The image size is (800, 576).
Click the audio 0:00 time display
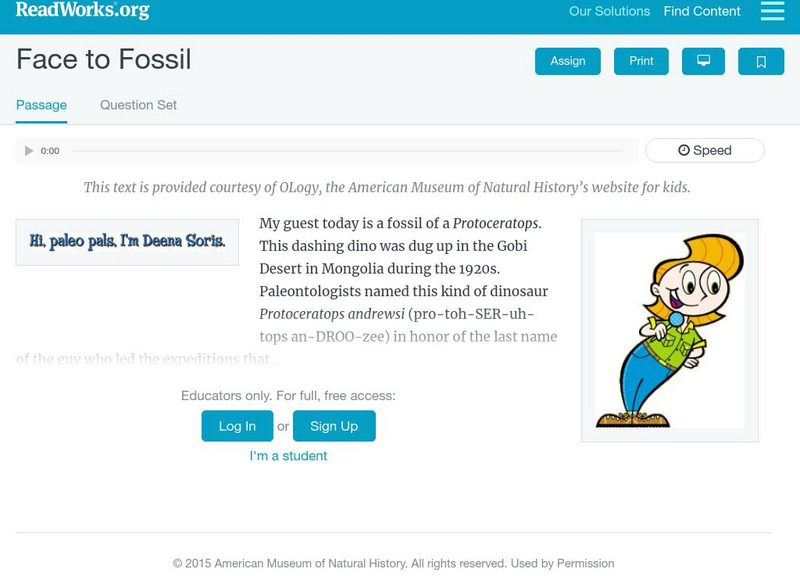point(50,151)
